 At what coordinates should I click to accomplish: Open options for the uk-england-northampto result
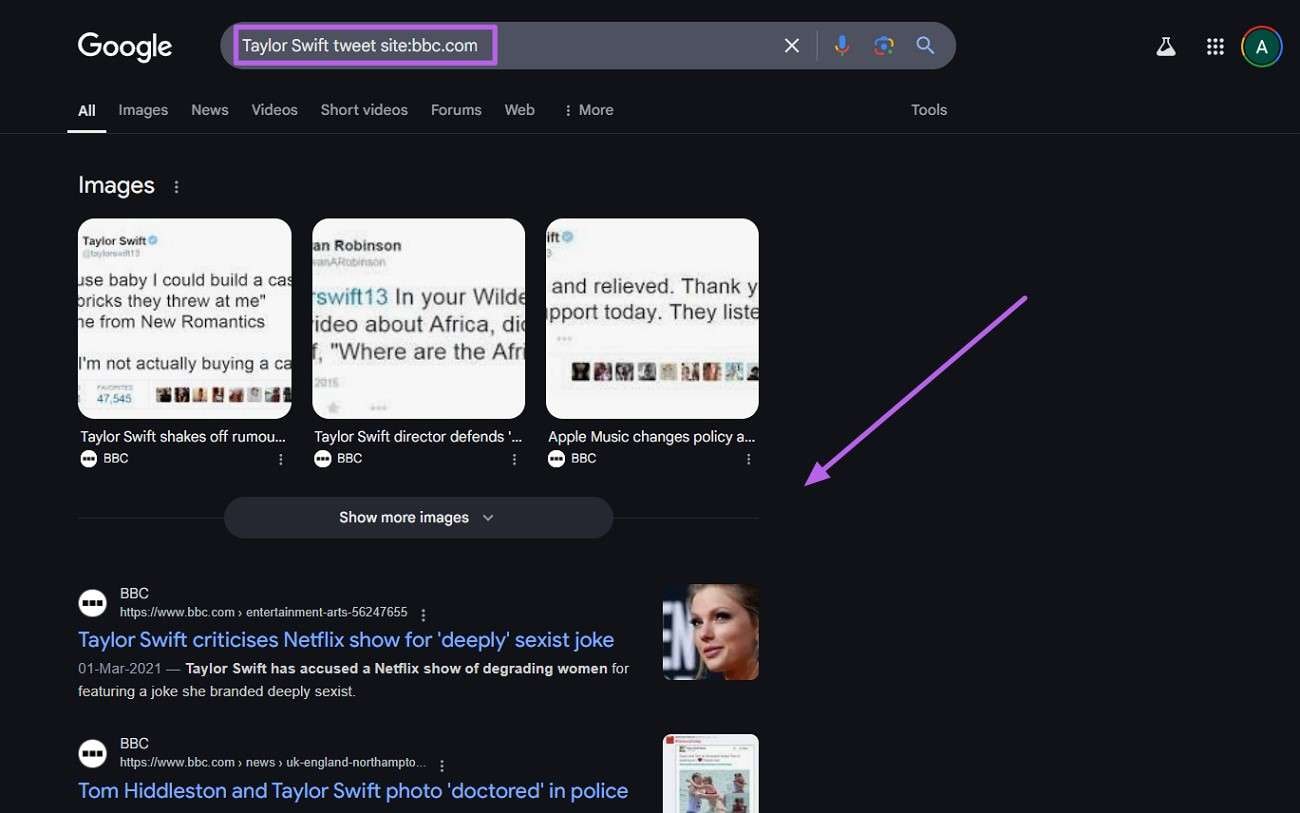pos(441,764)
